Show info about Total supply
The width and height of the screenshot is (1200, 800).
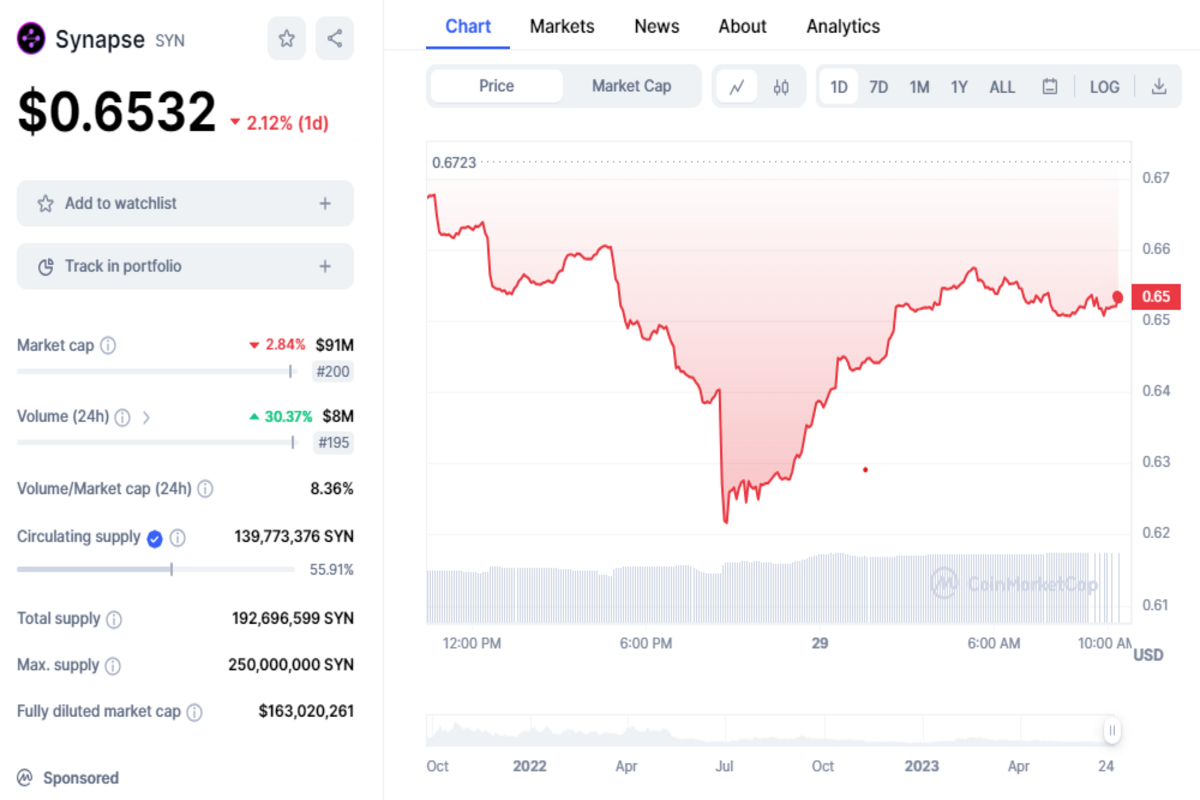point(114,620)
